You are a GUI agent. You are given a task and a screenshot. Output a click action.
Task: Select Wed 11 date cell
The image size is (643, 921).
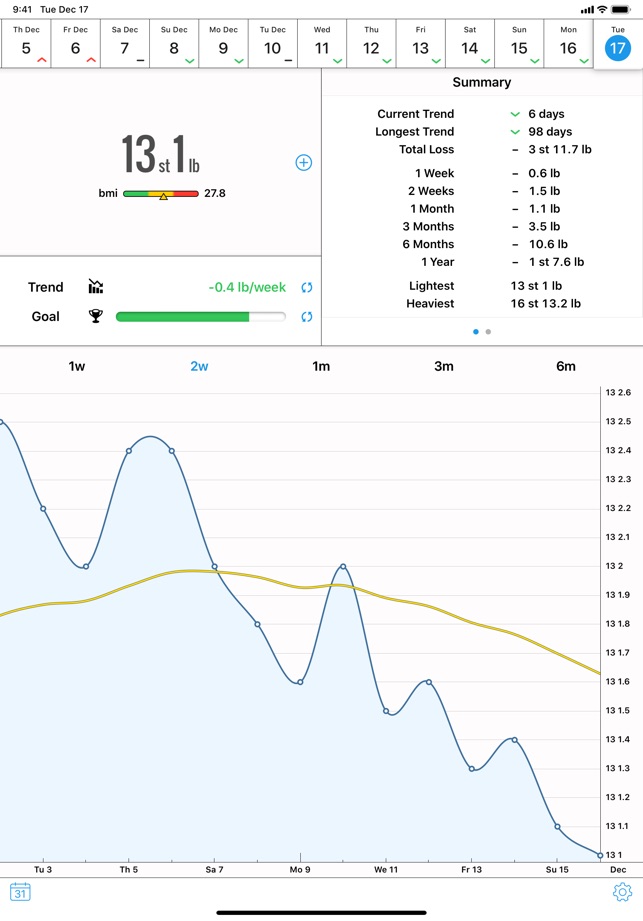pyautogui.click(x=322, y=43)
